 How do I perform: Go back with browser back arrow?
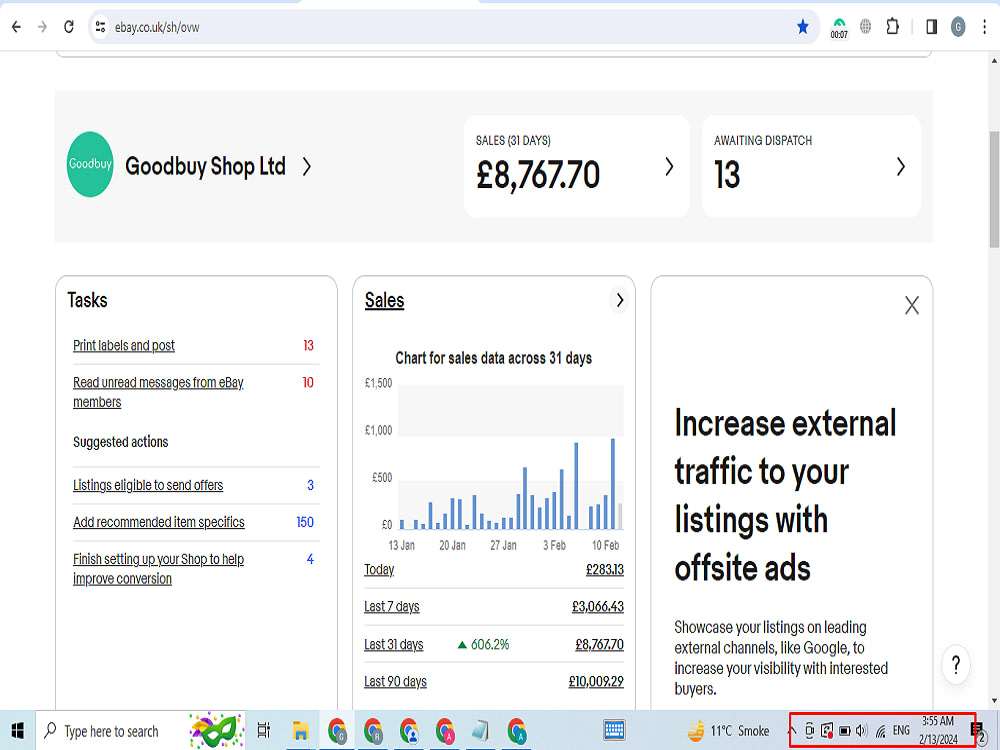(17, 27)
